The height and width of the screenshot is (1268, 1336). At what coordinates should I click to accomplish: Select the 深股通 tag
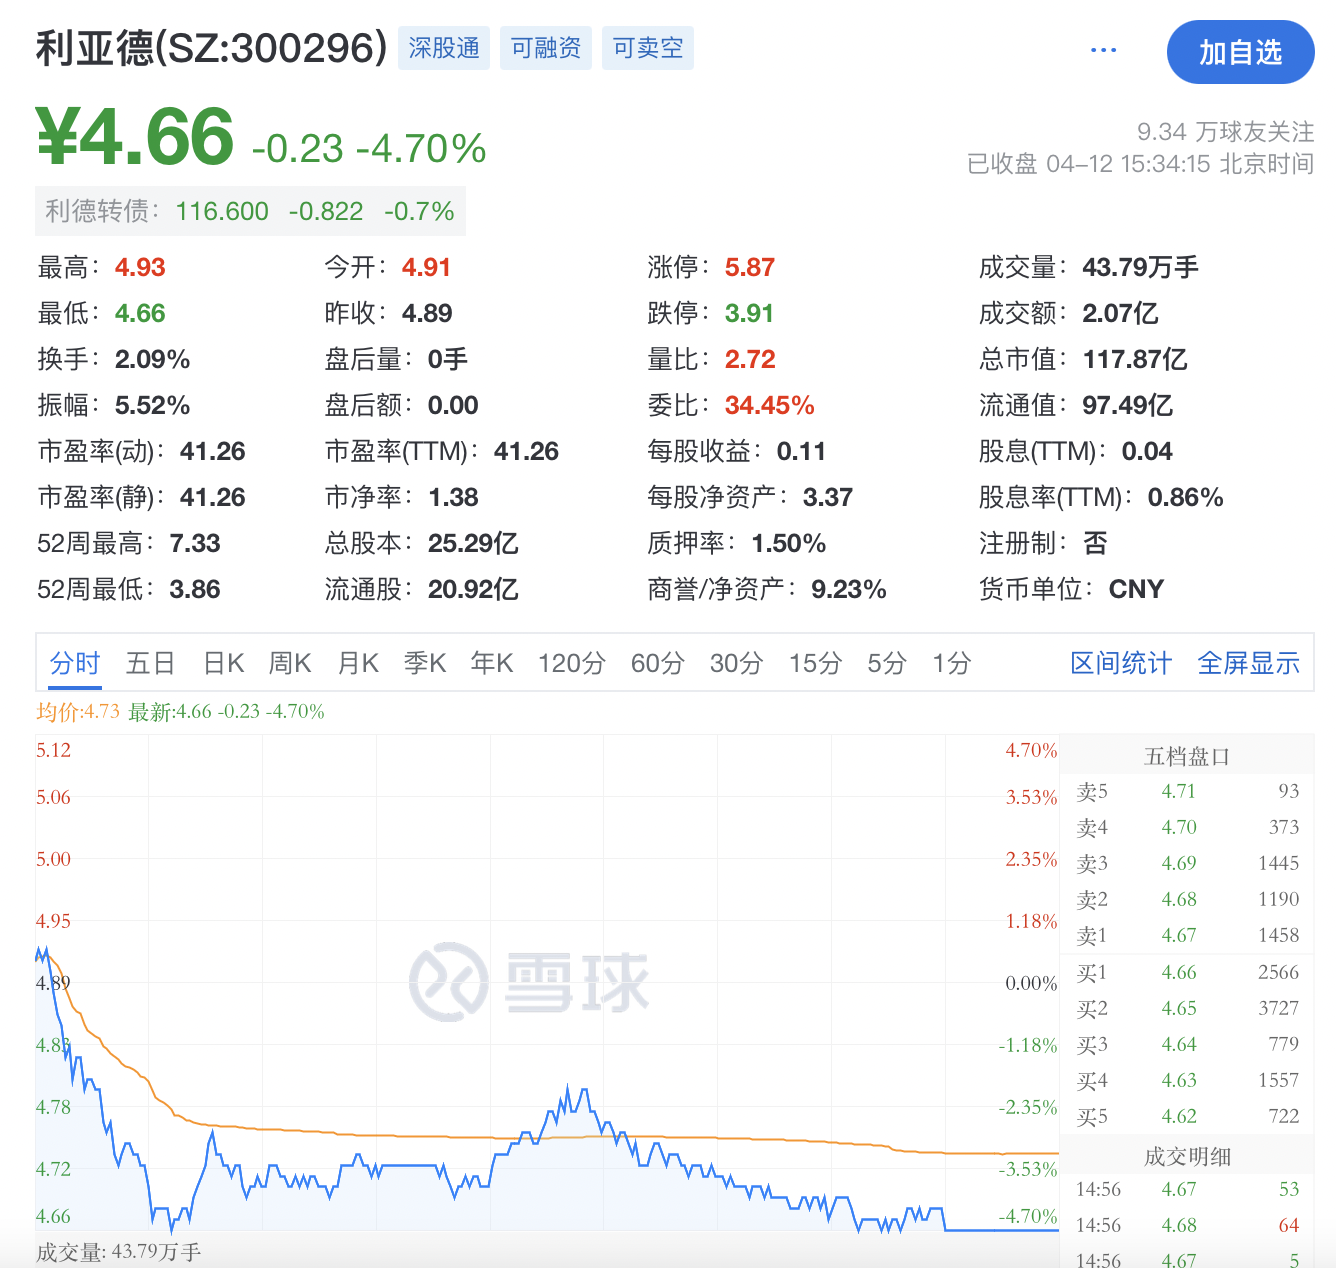(444, 48)
